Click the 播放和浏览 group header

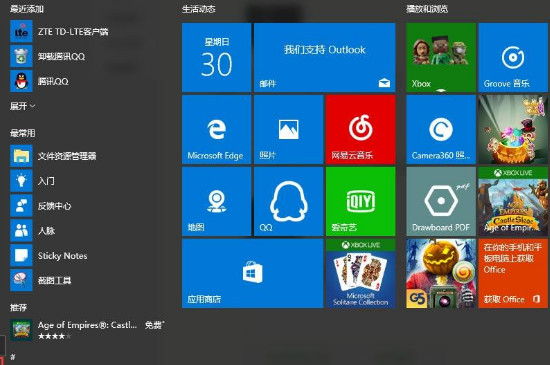click(427, 9)
